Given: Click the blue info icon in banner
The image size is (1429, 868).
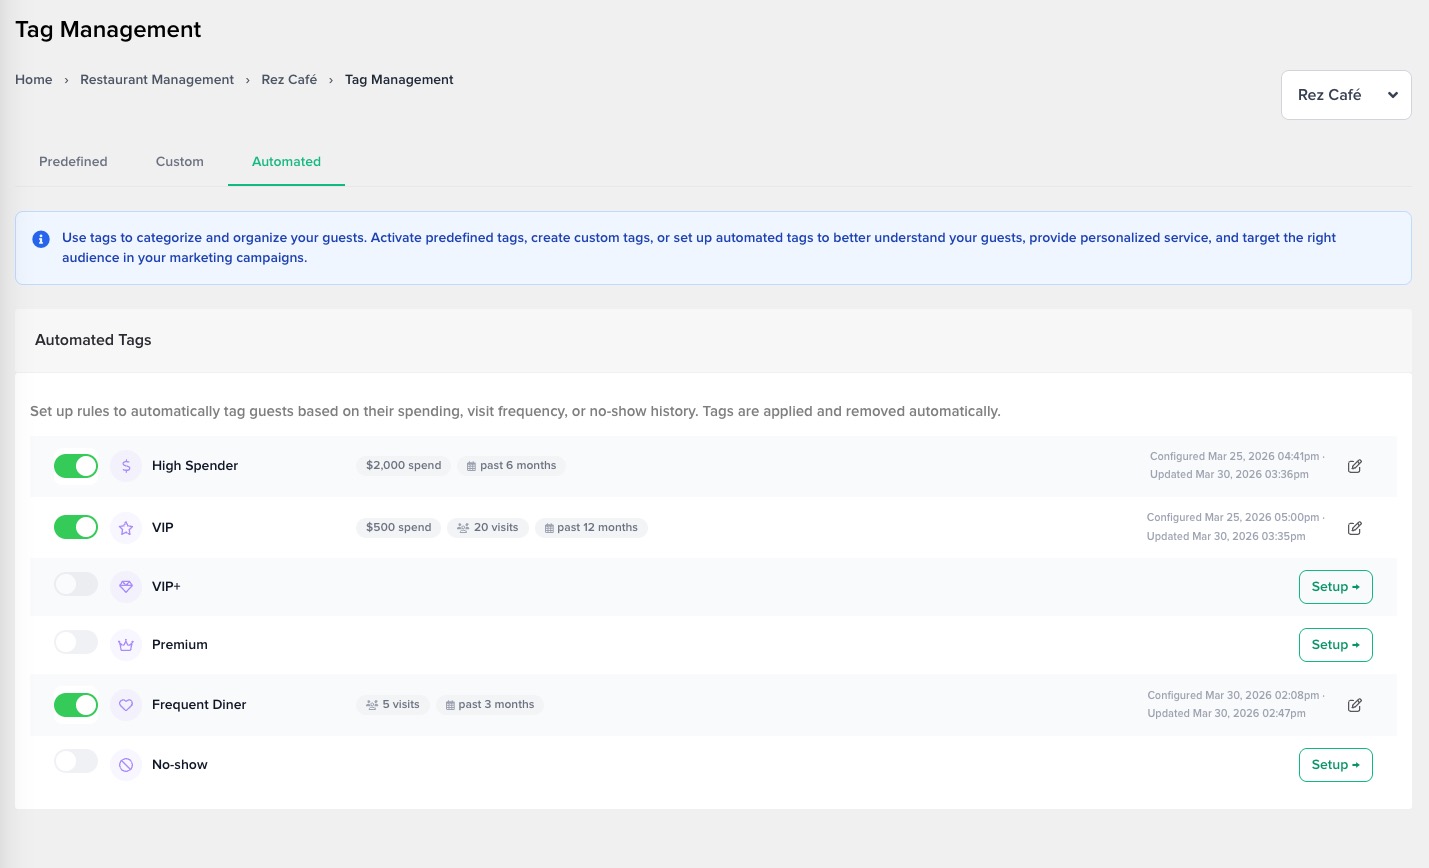Looking at the screenshot, I should coord(41,239).
